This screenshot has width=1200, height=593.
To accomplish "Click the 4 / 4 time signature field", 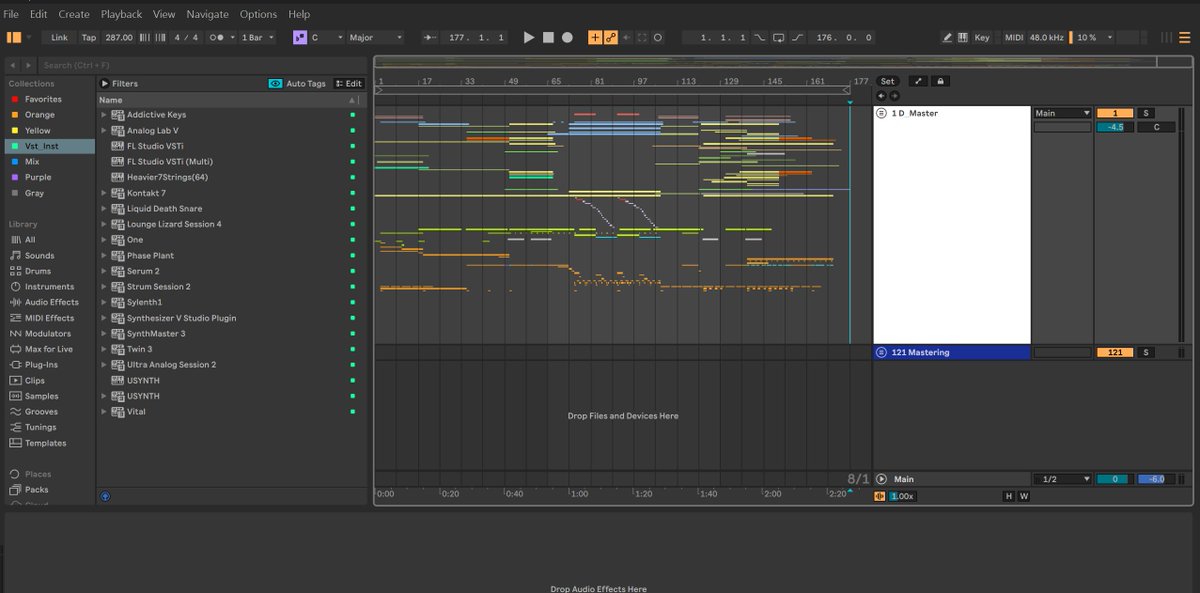I will click(186, 37).
